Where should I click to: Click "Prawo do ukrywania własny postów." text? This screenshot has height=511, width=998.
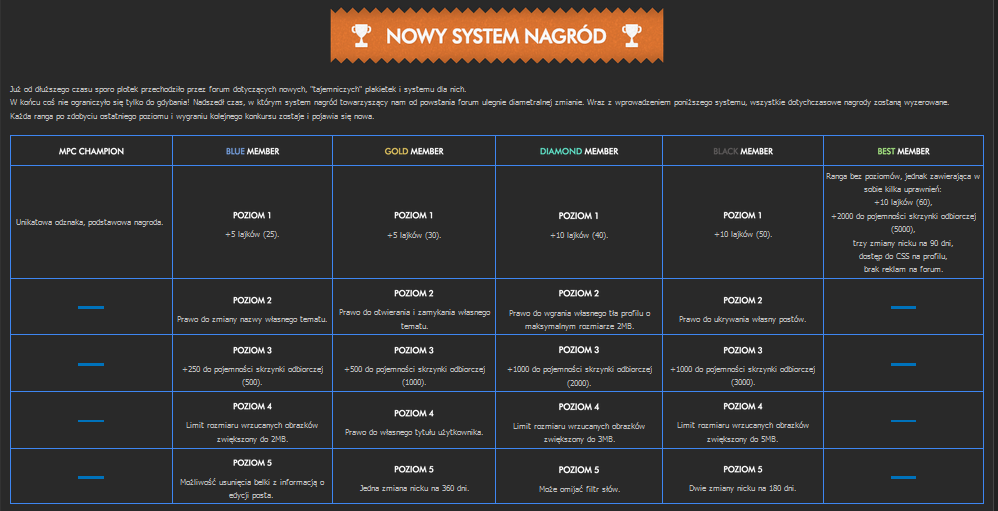click(743, 319)
